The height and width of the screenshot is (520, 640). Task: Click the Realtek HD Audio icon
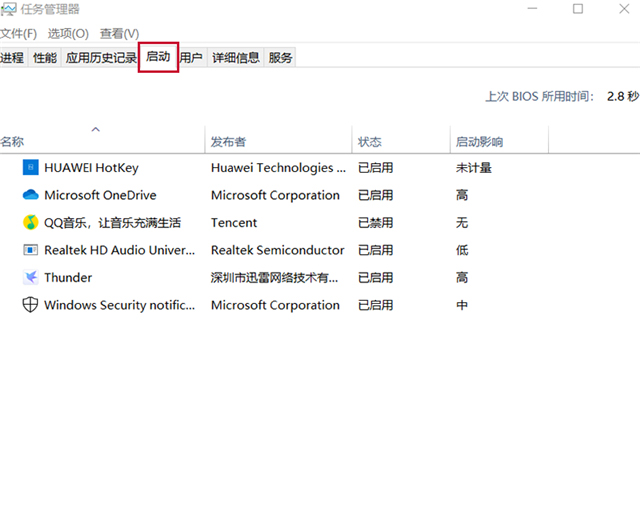point(30,250)
